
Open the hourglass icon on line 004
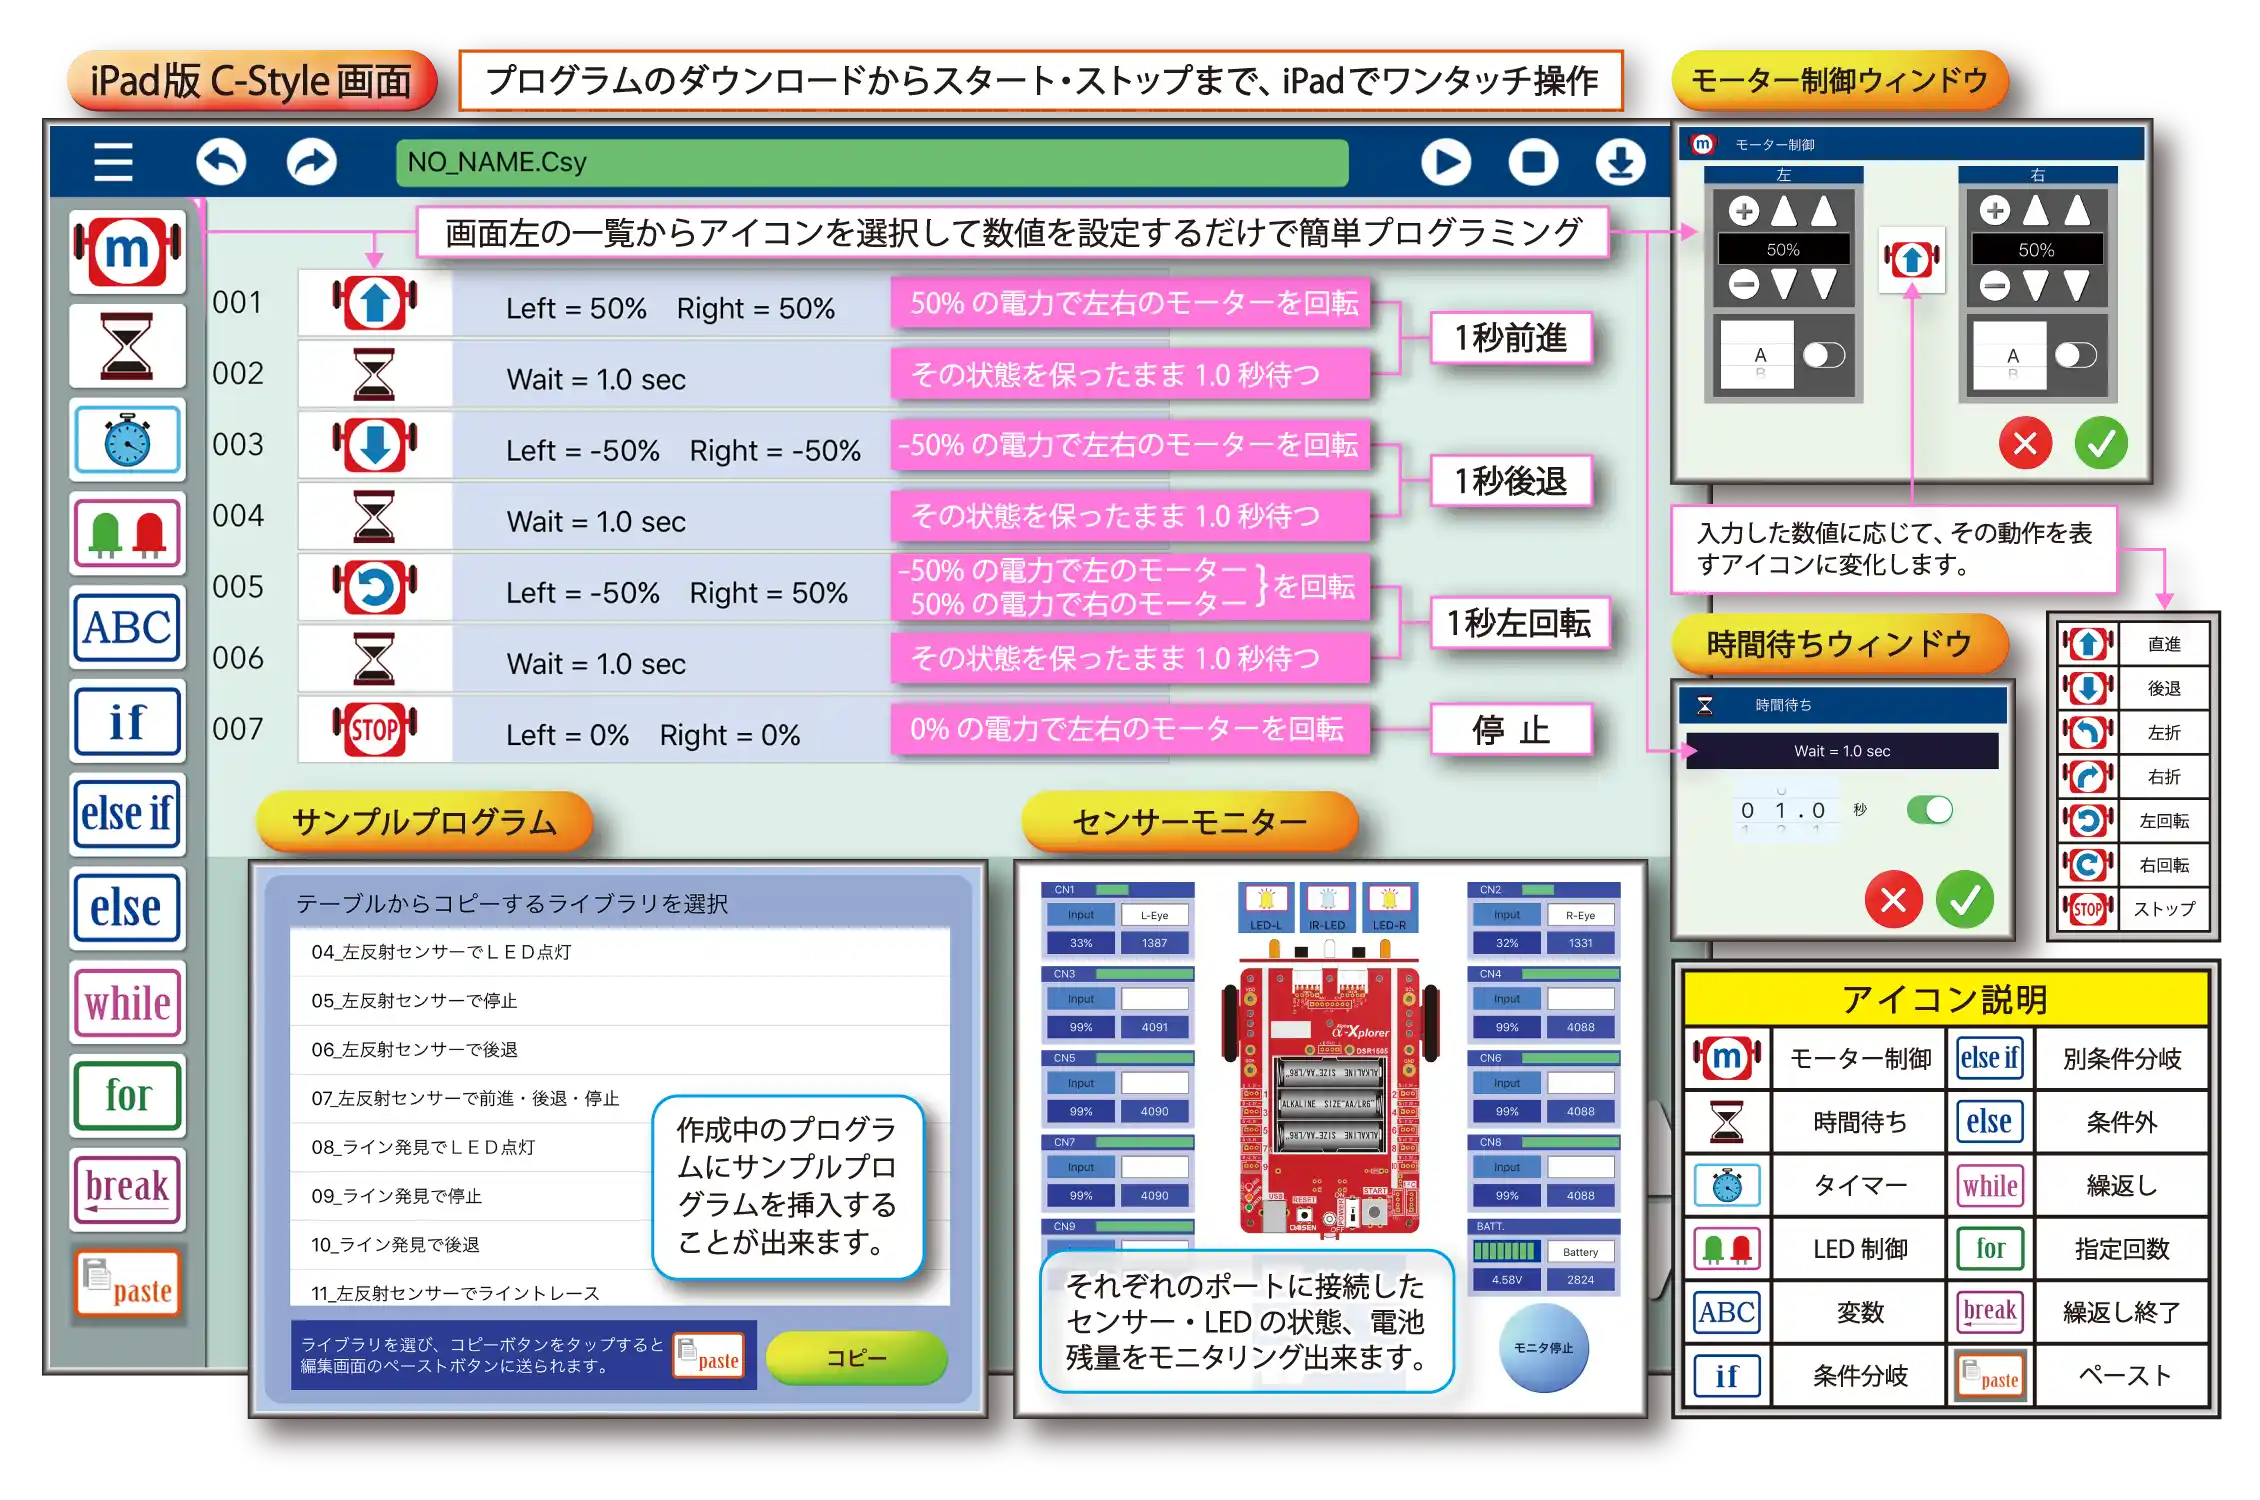374,517
